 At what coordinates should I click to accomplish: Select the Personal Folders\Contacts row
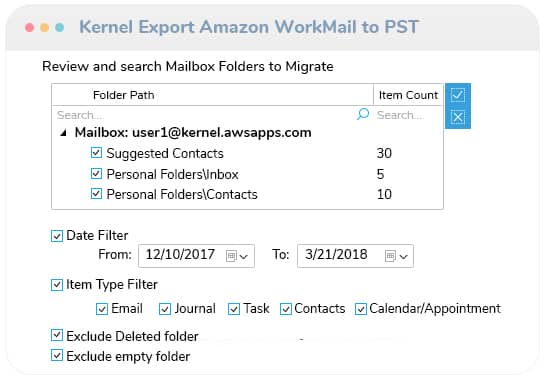(247, 194)
